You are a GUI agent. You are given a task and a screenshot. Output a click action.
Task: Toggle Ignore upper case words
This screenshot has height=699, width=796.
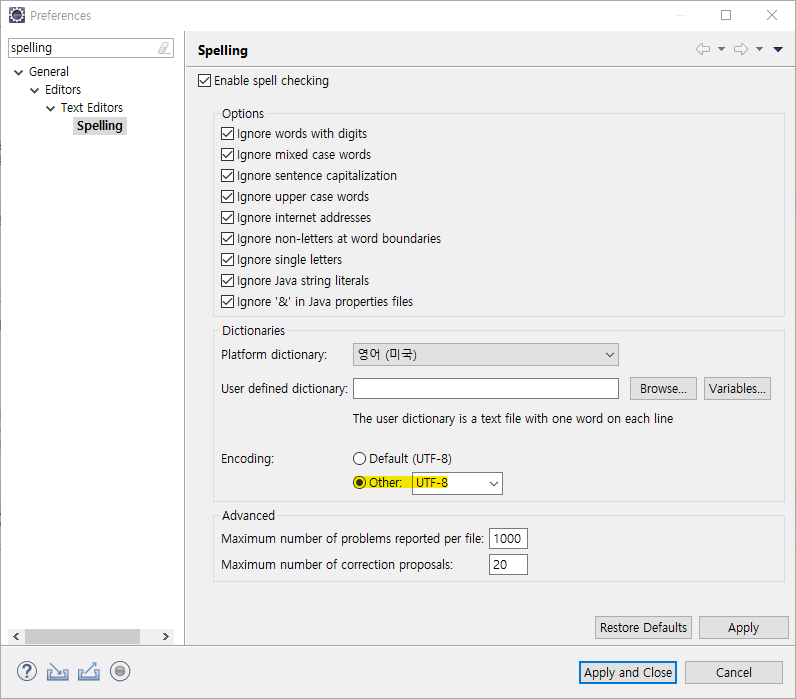pos(227,196)
